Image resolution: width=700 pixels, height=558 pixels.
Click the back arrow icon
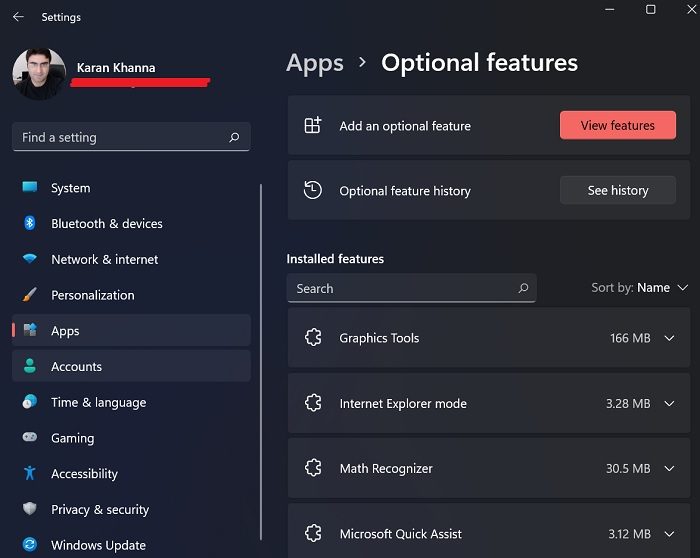[18, 17]
